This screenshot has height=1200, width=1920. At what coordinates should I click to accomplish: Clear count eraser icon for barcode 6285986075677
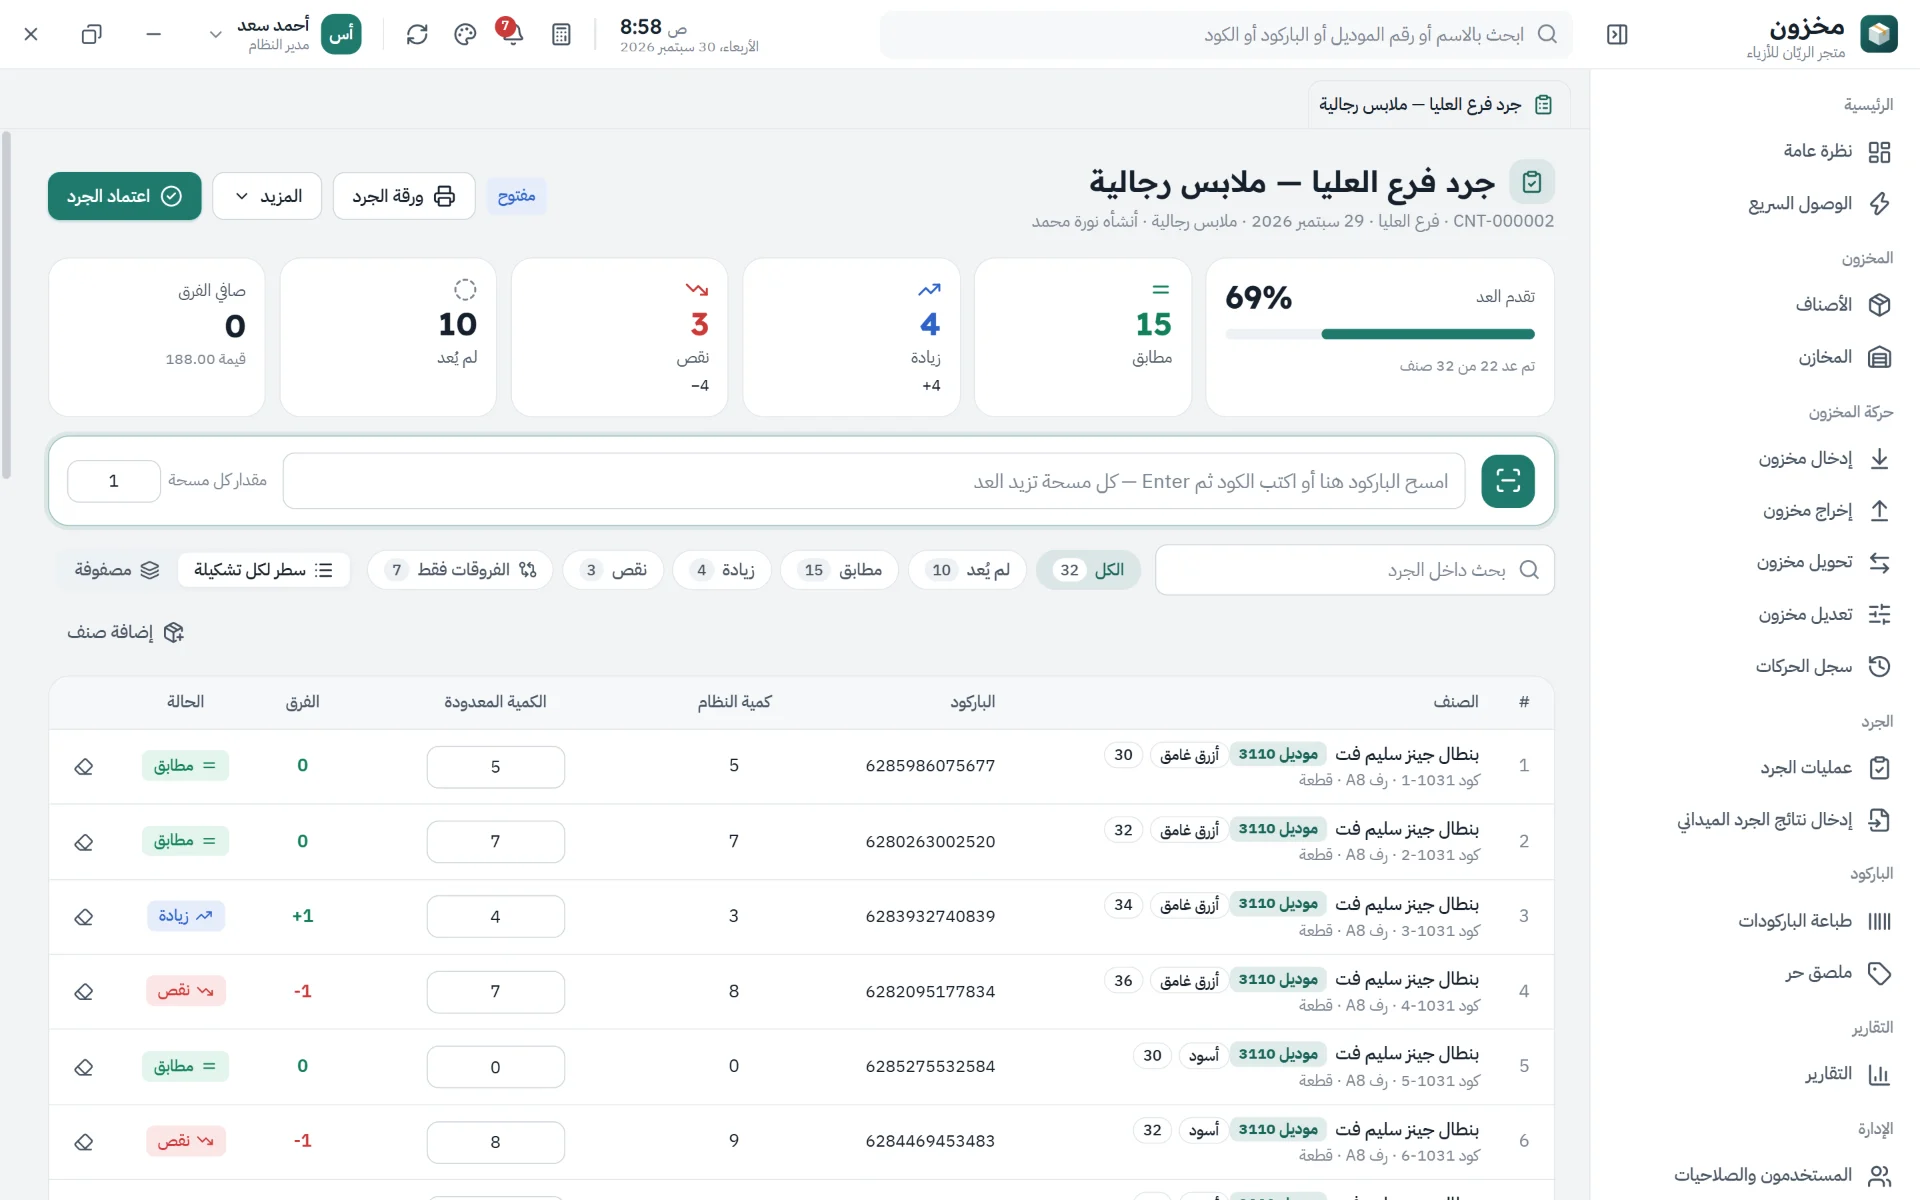(84, 767)
